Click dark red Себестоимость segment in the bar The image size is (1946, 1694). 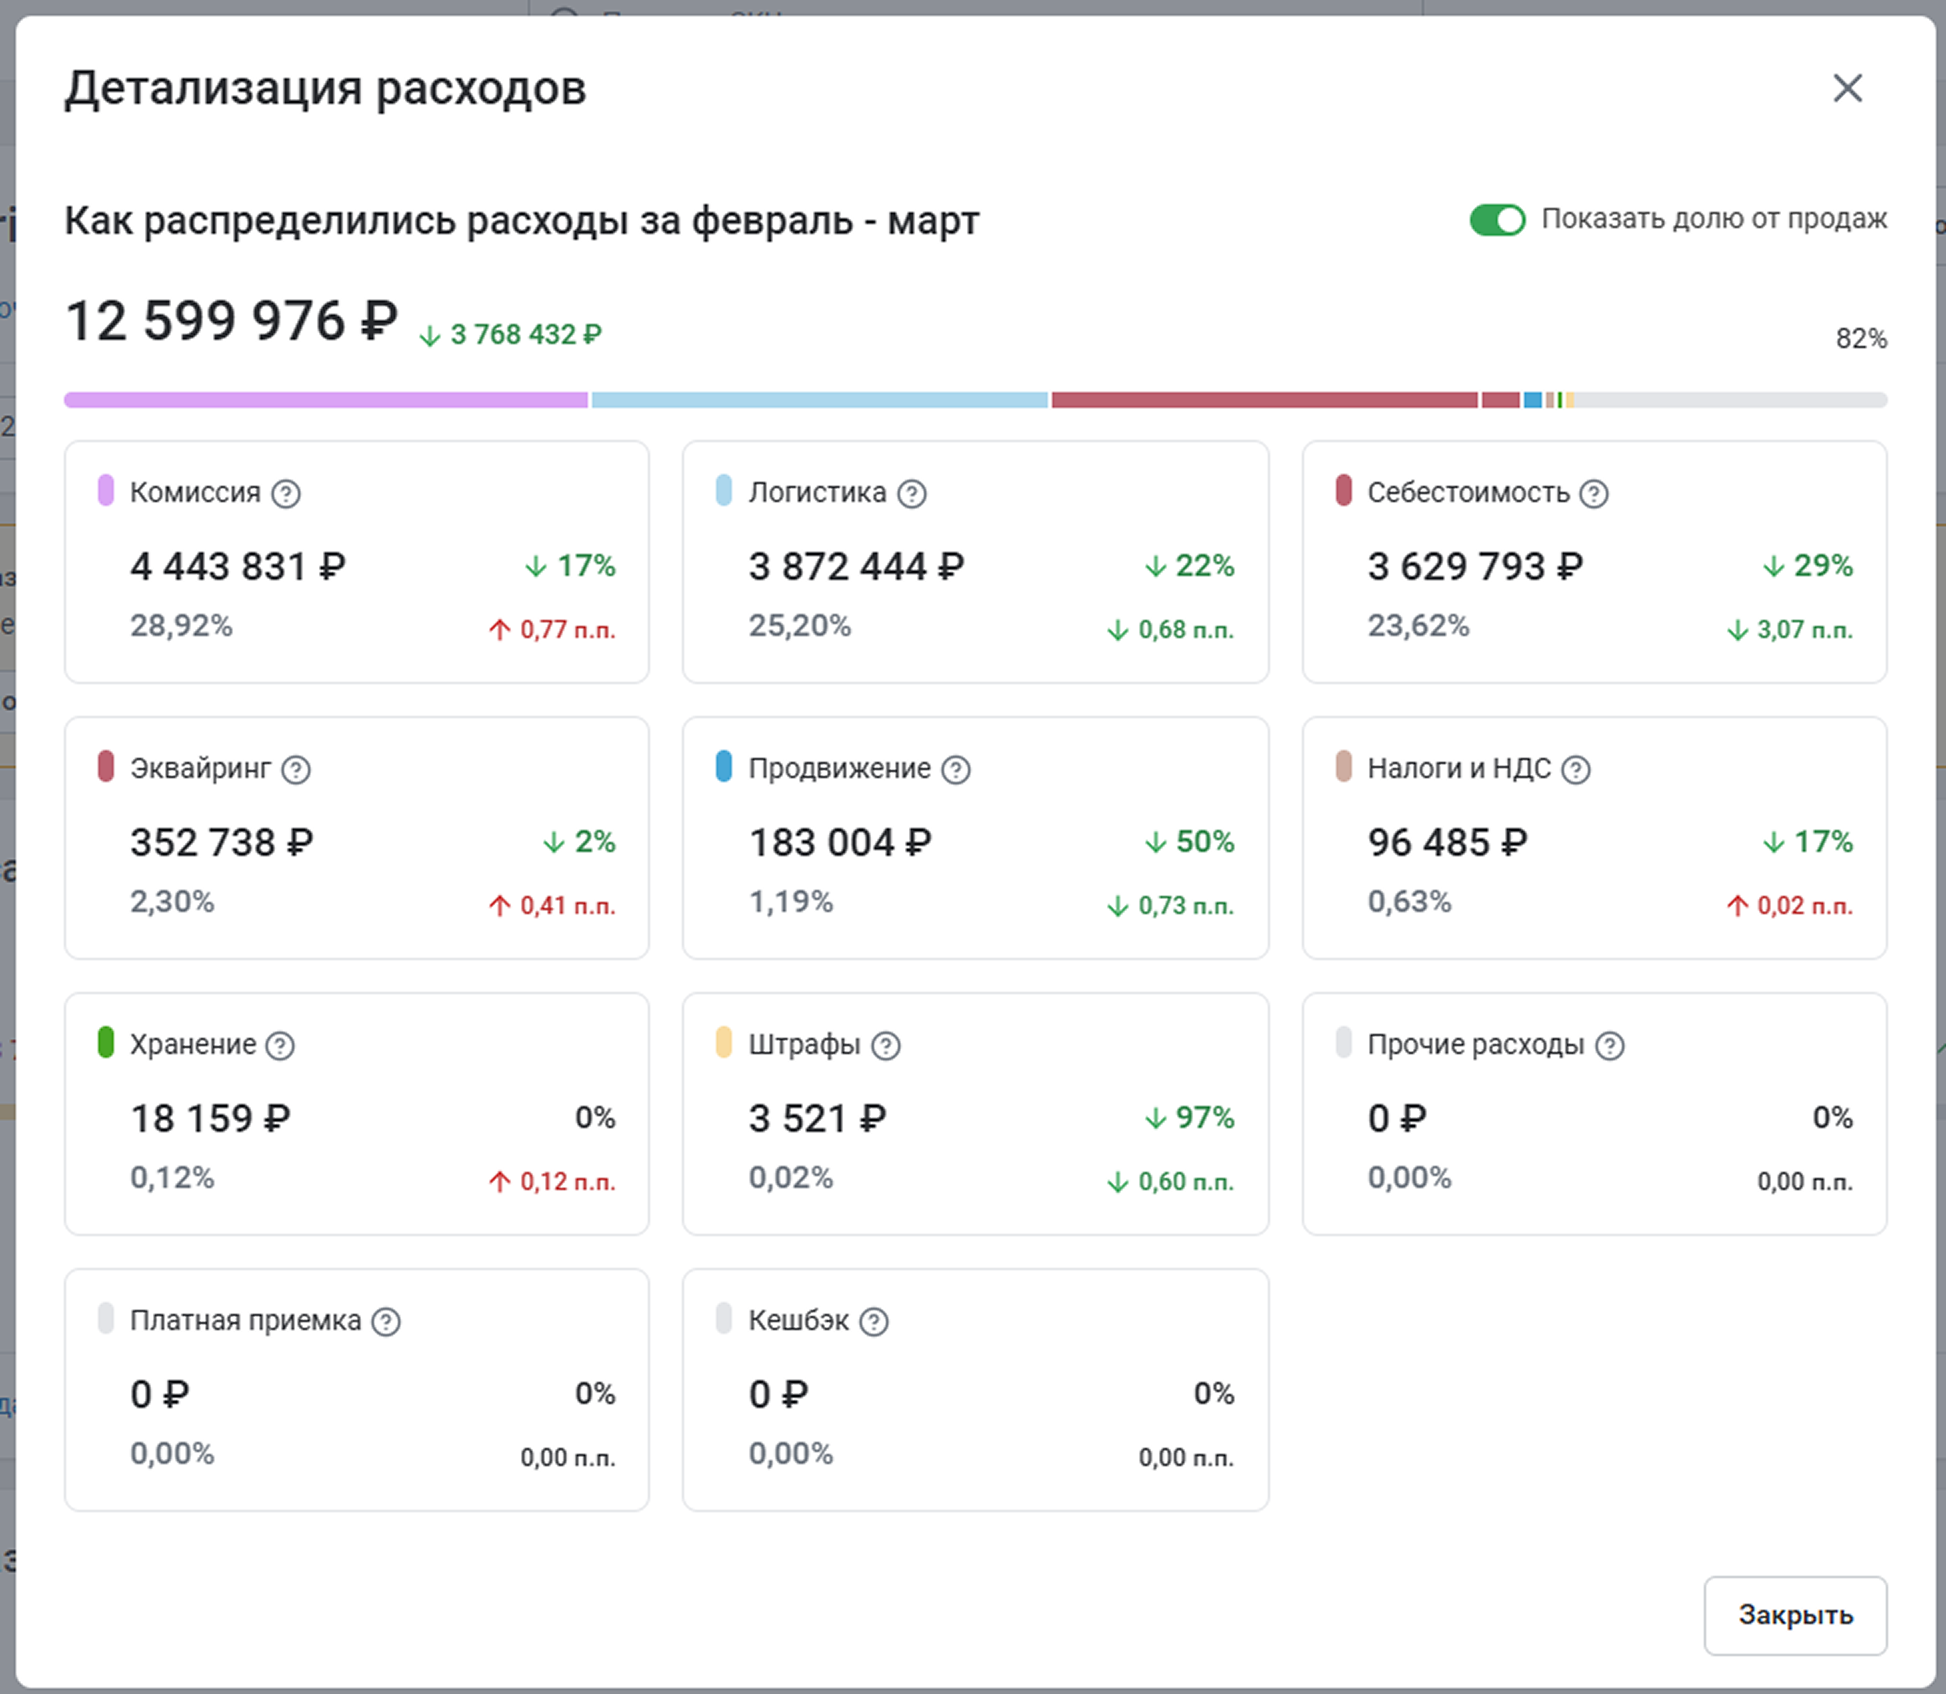point(1263,400)
